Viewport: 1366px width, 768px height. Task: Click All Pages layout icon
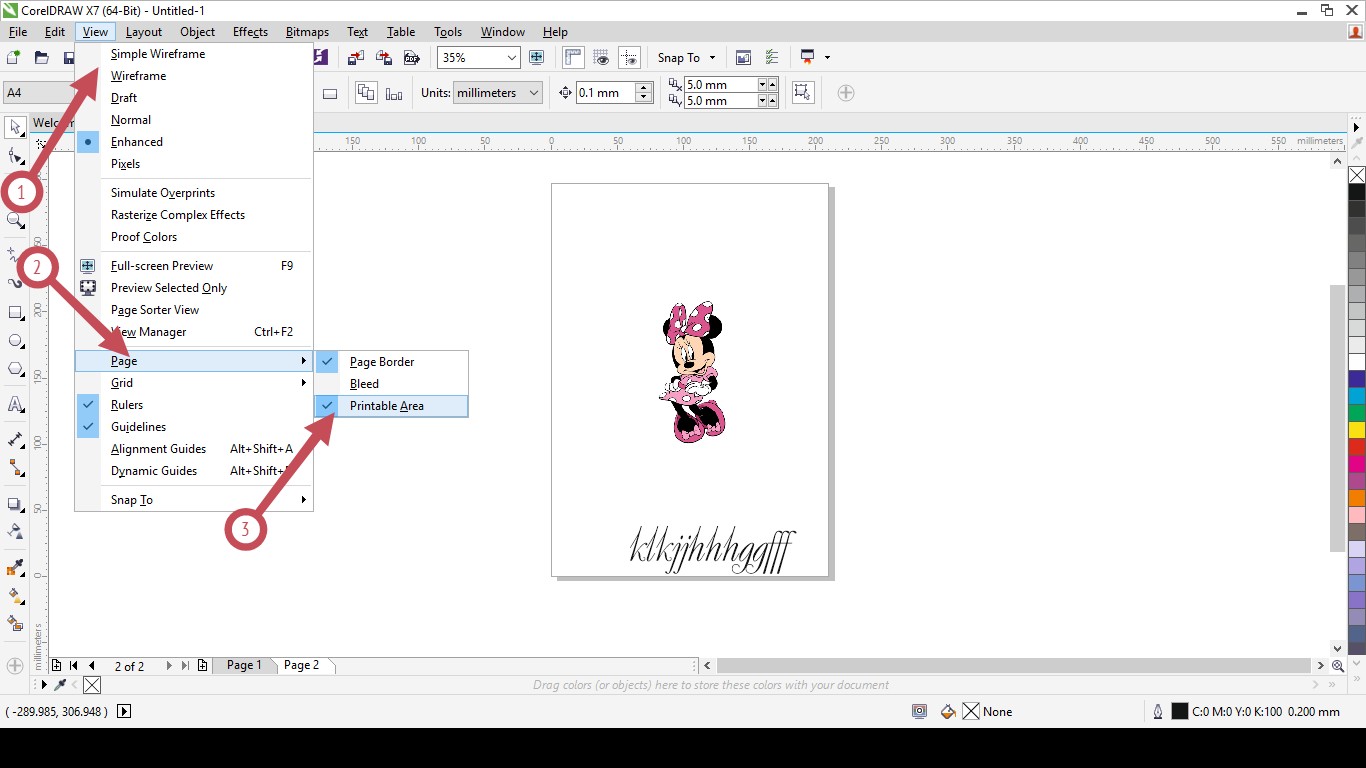point(367,93)
